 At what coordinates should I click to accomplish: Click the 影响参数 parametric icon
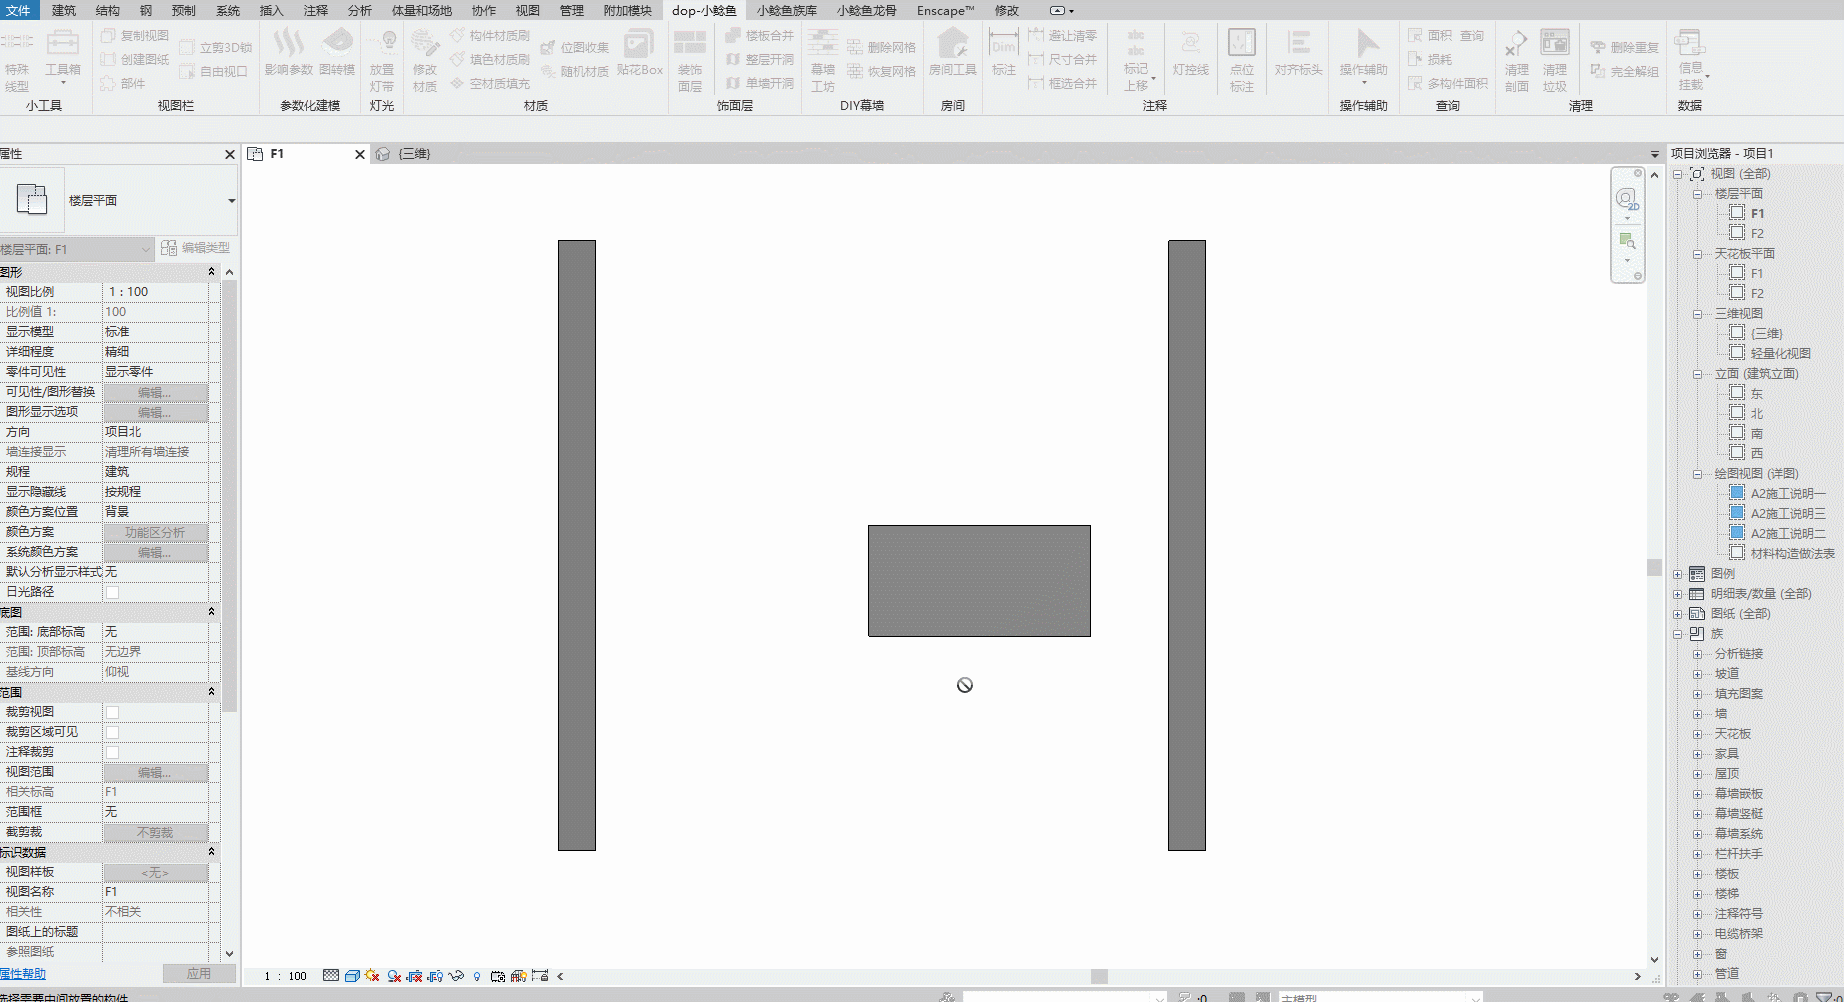pos(289,53)
